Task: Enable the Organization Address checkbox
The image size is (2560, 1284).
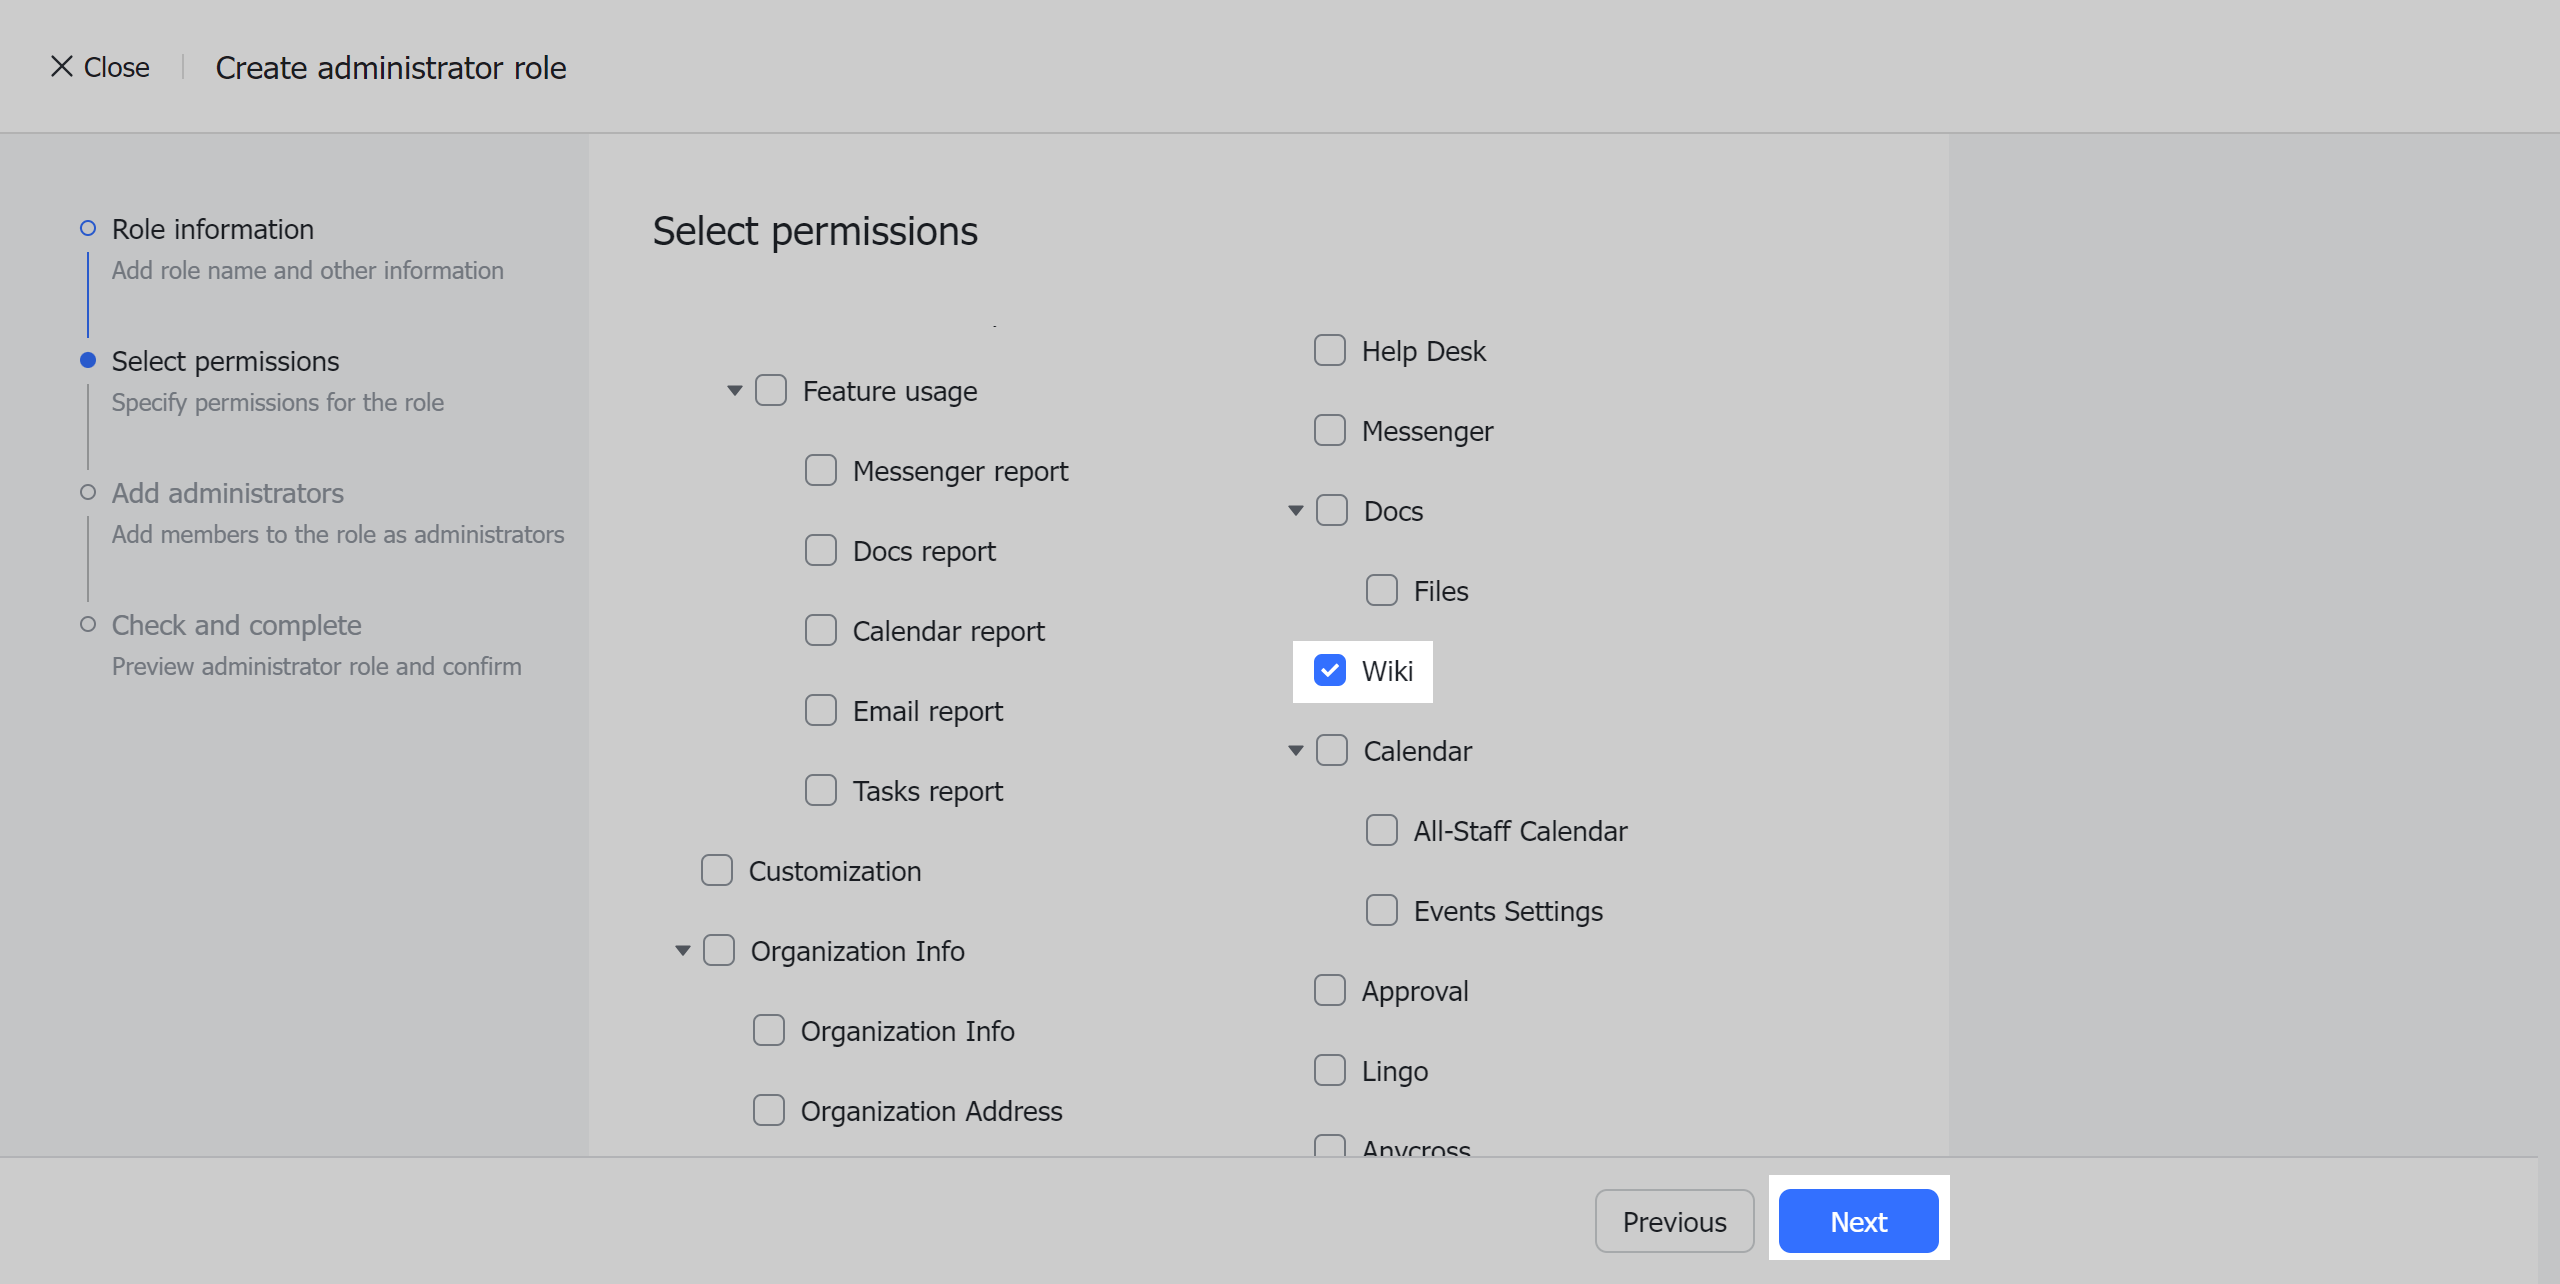Action: click(767, 1110)
